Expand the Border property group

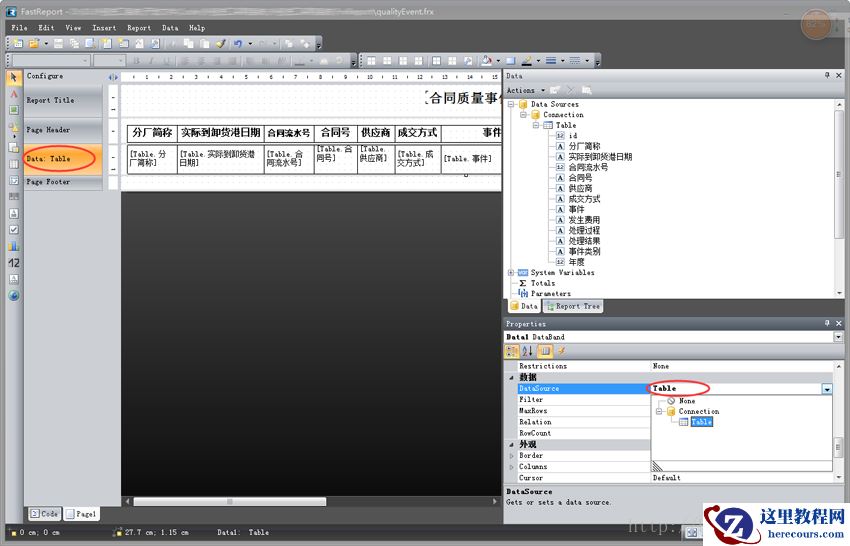point(511,456)
